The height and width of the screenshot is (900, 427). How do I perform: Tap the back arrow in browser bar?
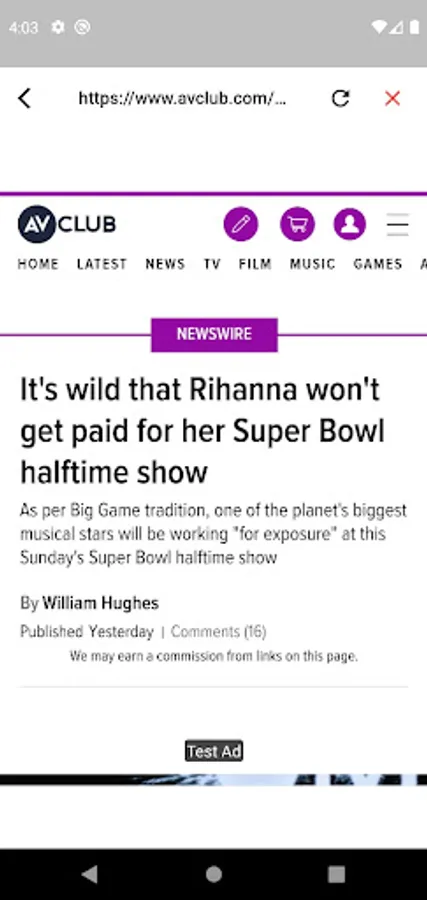pos(24,99)
